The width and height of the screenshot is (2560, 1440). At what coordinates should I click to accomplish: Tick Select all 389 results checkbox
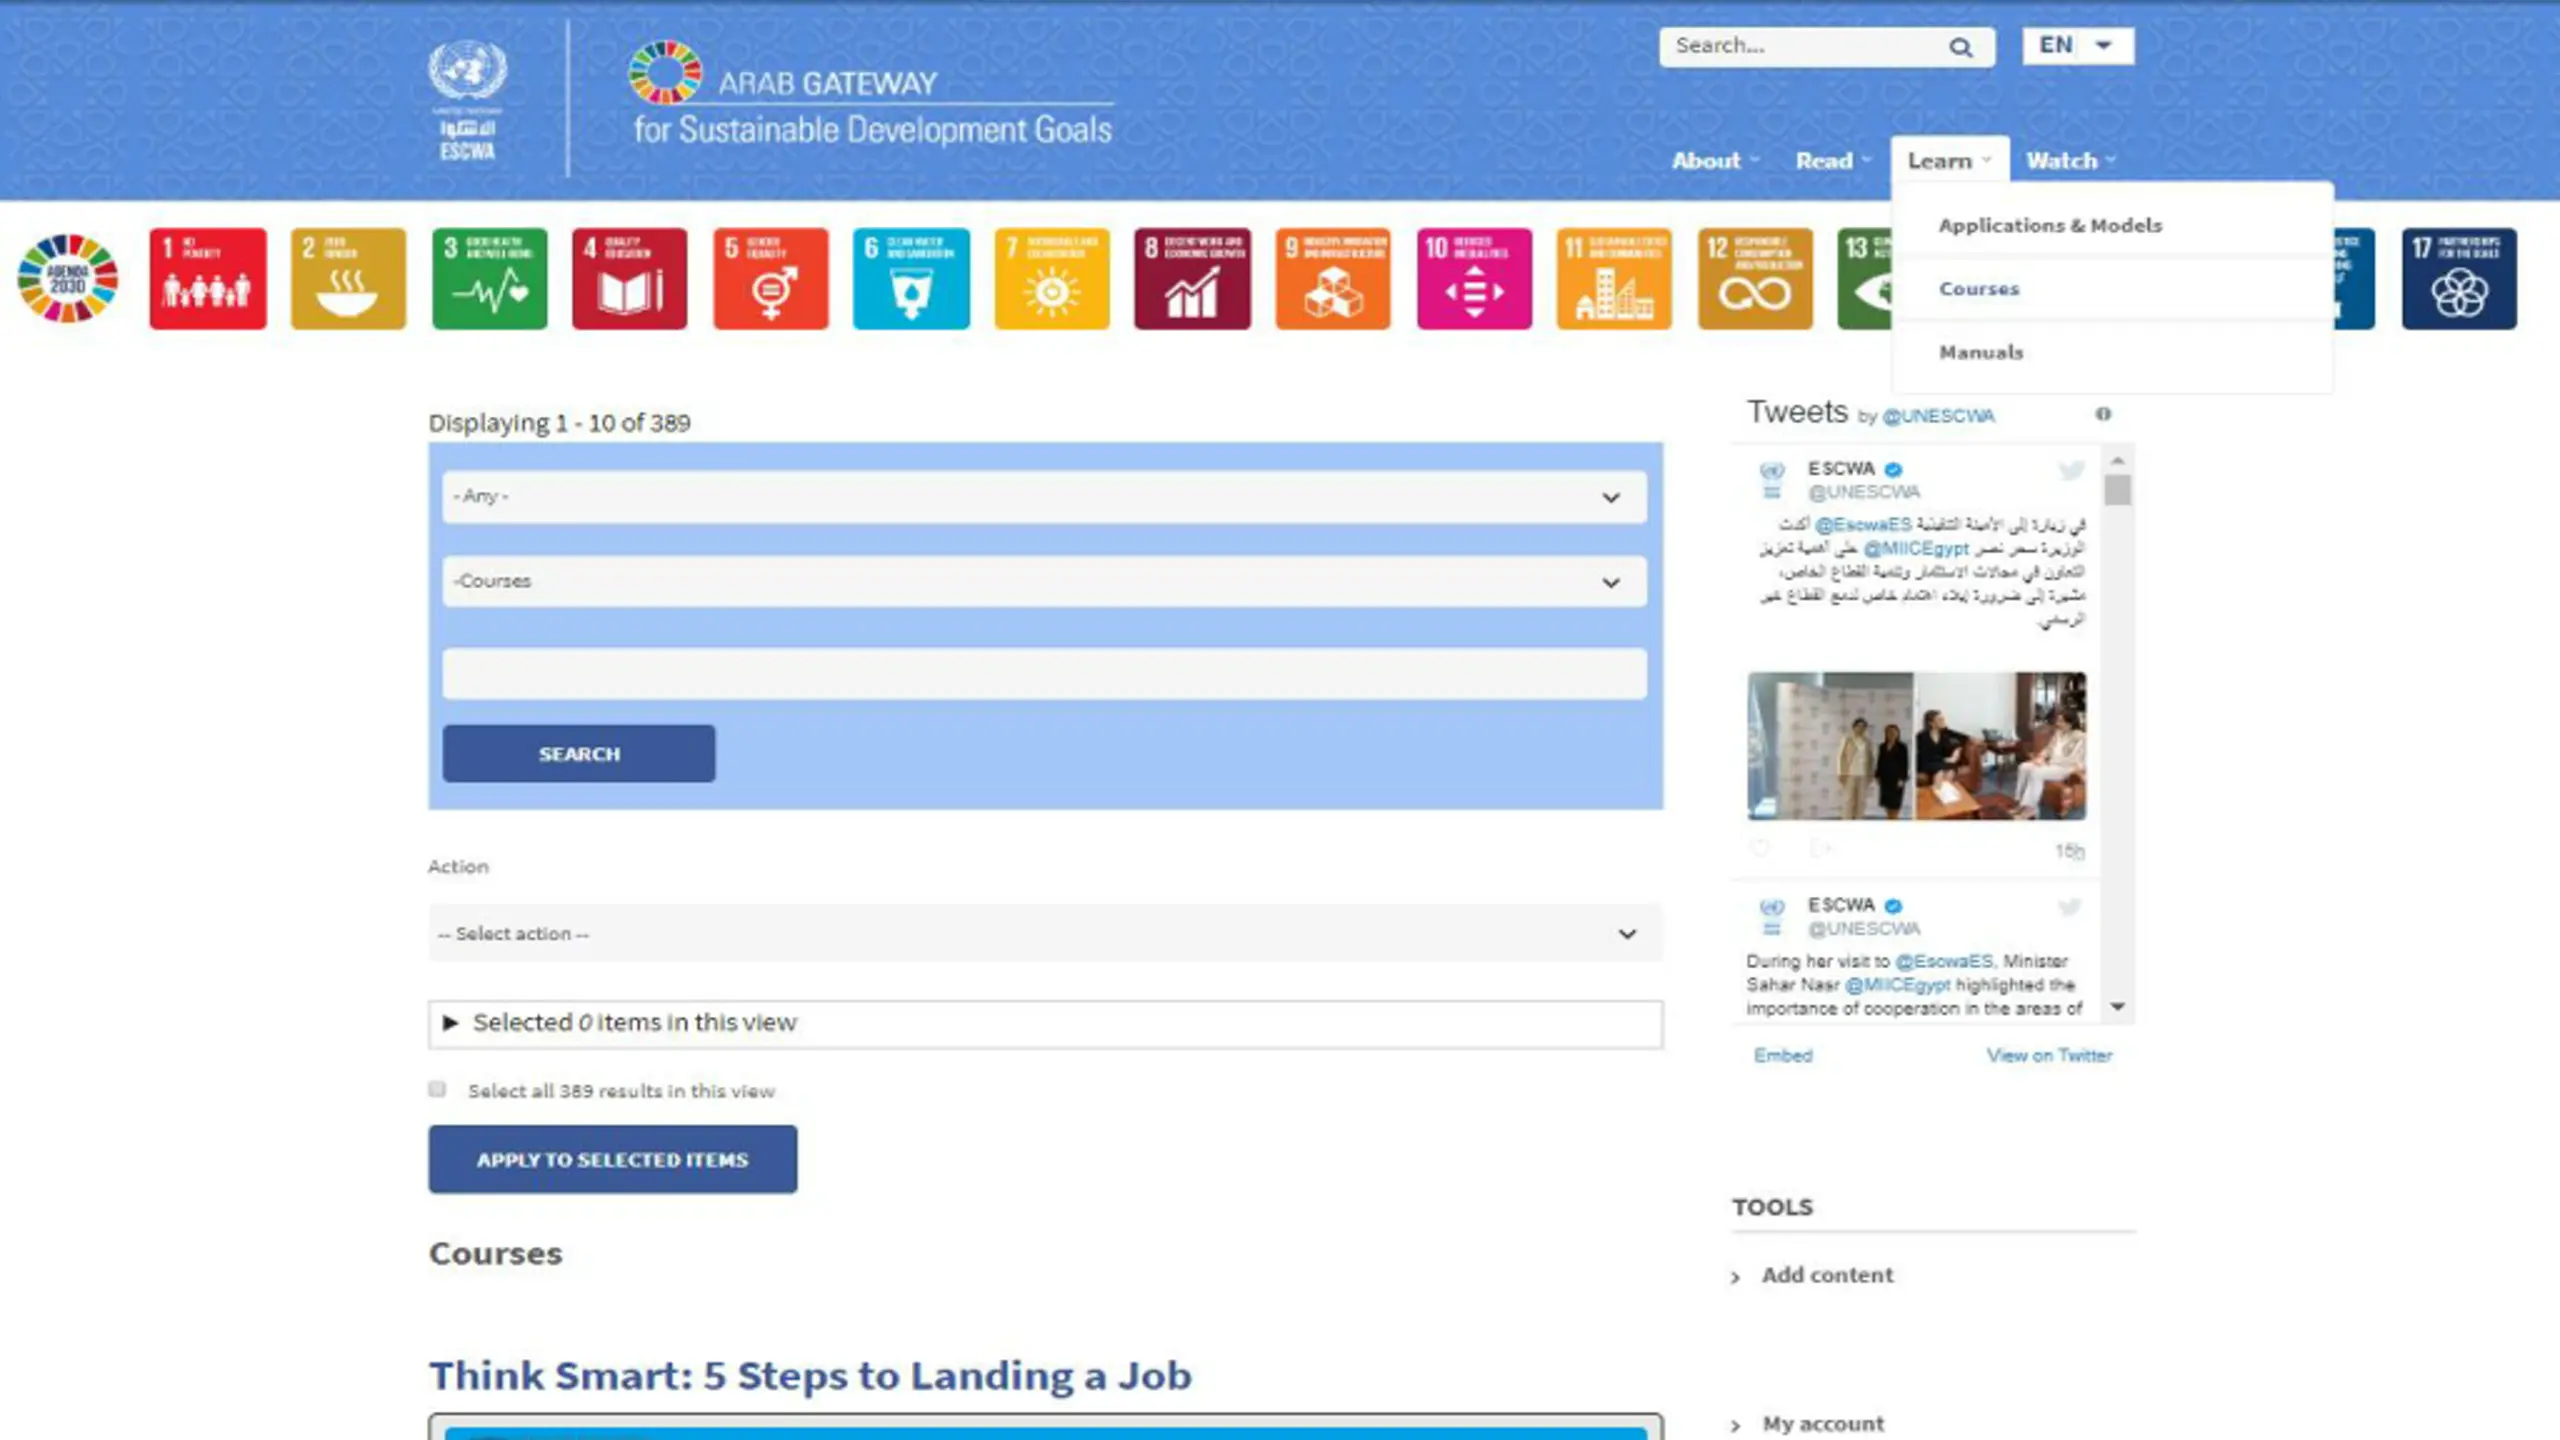tap(437, 1089)
